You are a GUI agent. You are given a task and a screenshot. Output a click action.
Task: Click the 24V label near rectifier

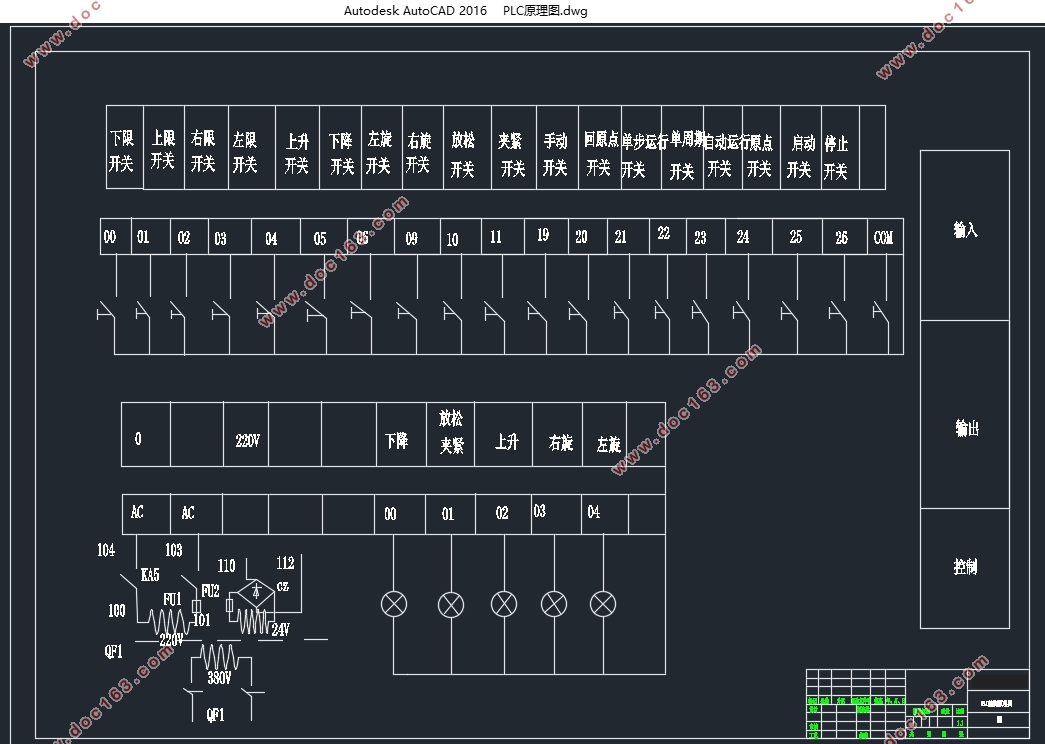coord(281,630)
